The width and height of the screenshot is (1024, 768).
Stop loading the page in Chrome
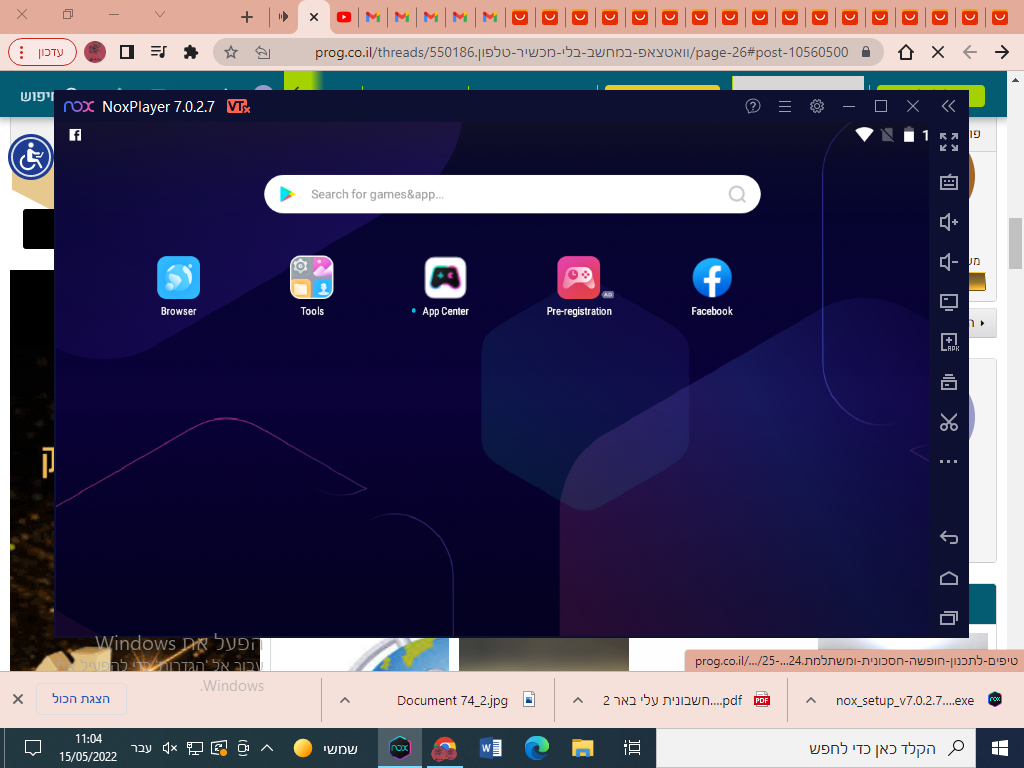[x=938, y=52]
